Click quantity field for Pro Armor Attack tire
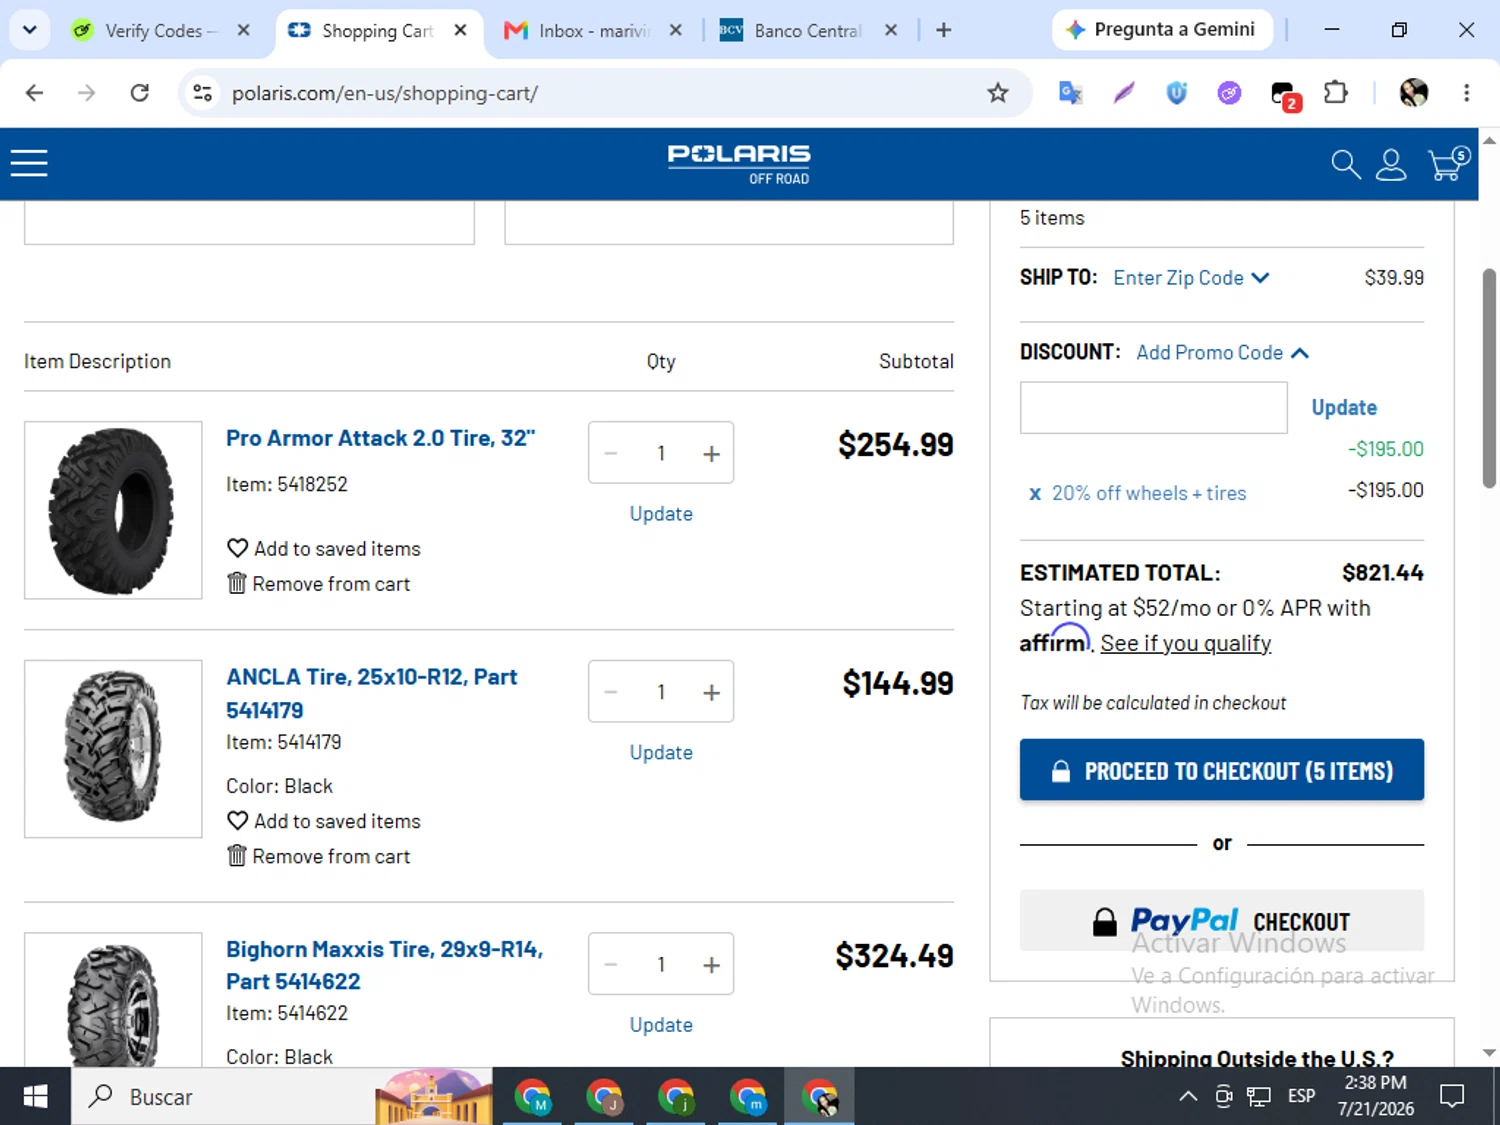 (x=661, y=454)
